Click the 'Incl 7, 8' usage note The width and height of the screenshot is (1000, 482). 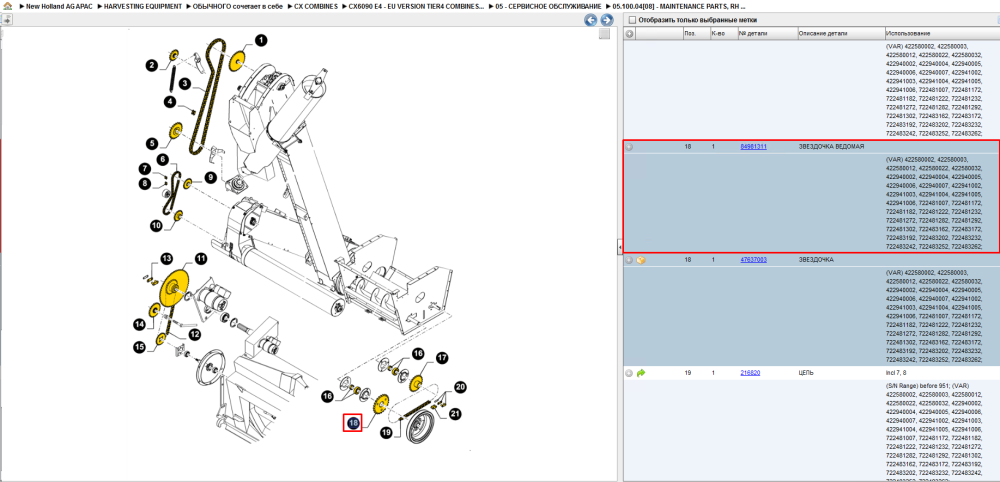898,373
